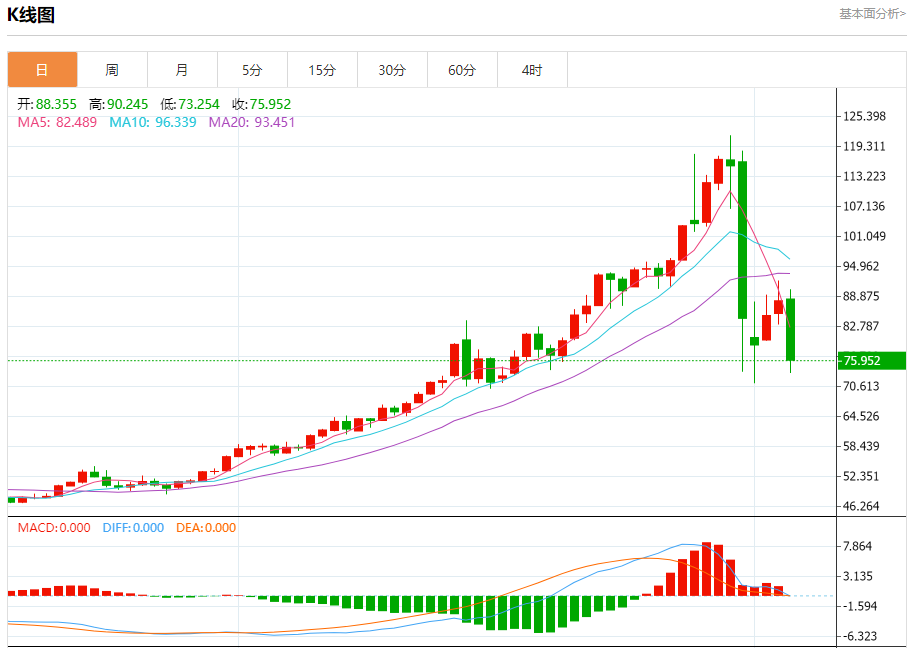
Task: Select the 4时 four-hour tab
Action: 532,70
